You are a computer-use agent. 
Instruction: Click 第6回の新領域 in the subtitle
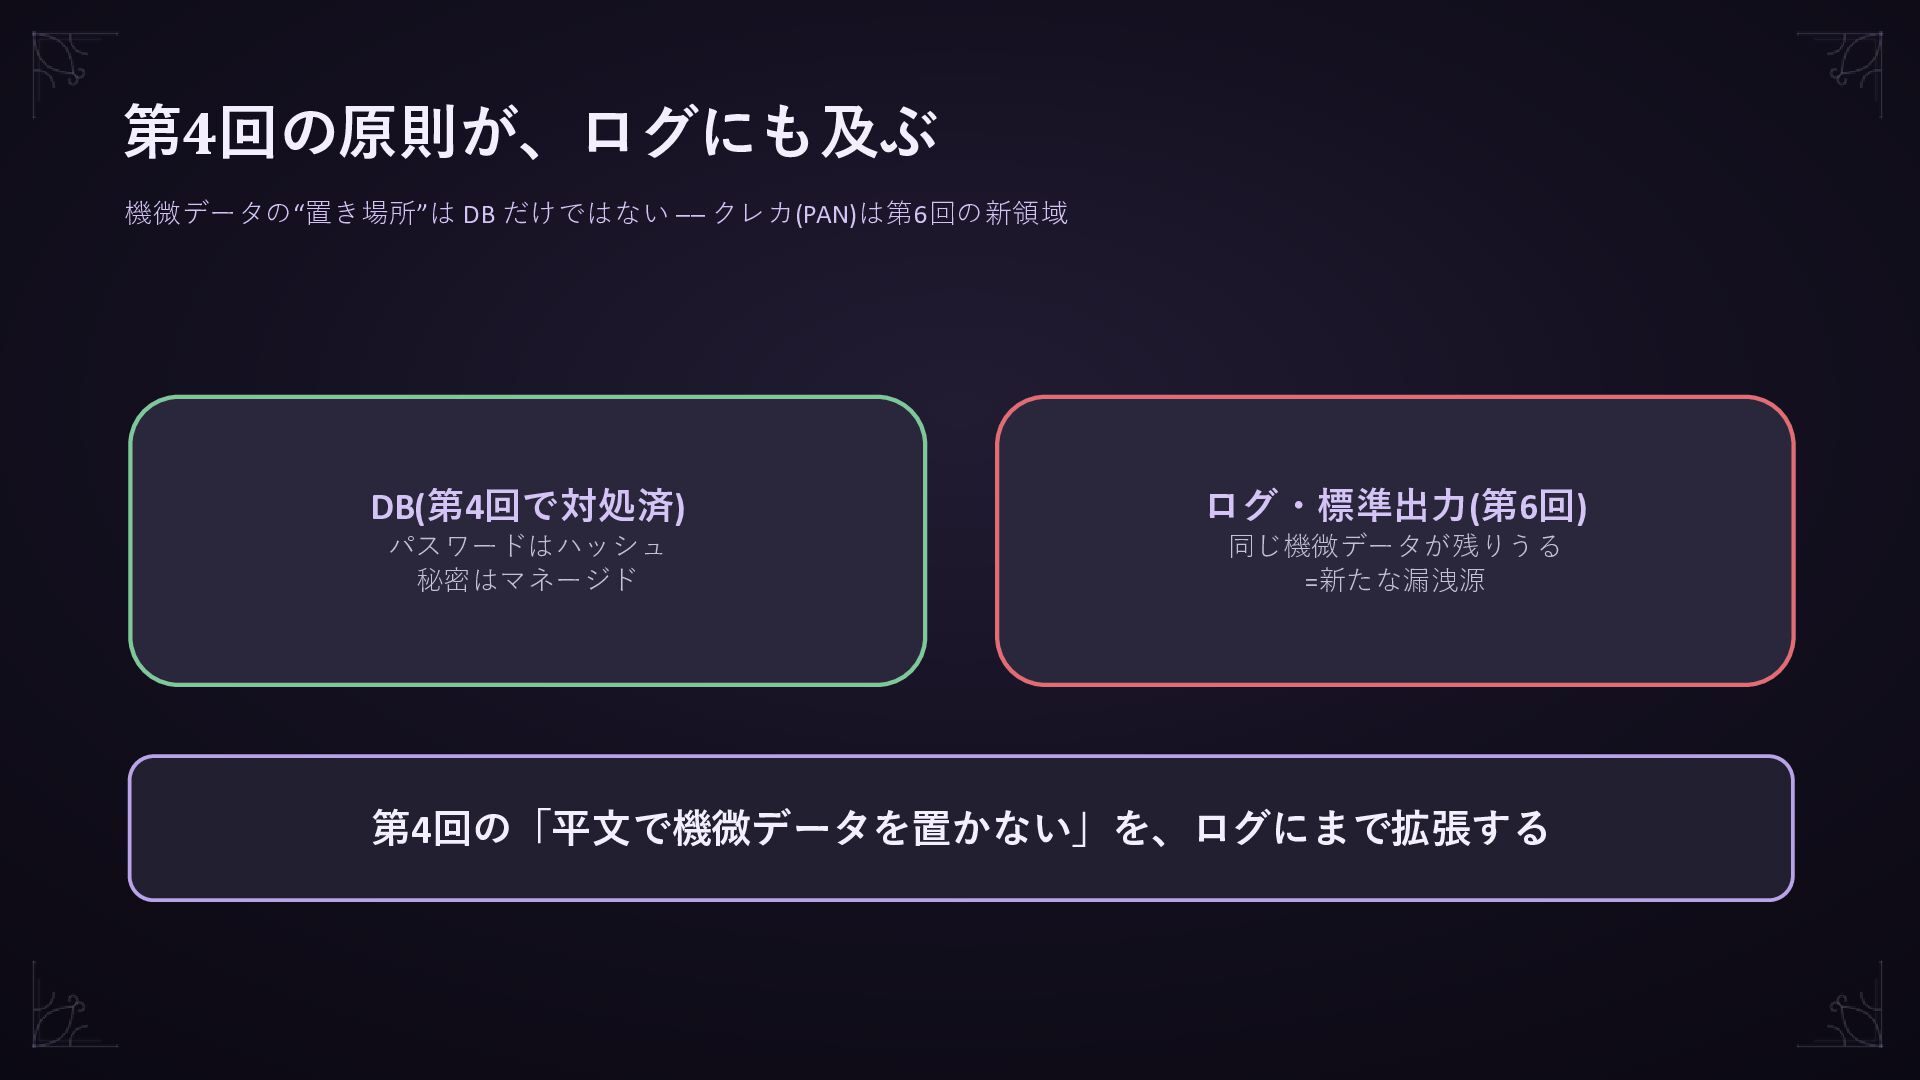(x=977, y=213)
